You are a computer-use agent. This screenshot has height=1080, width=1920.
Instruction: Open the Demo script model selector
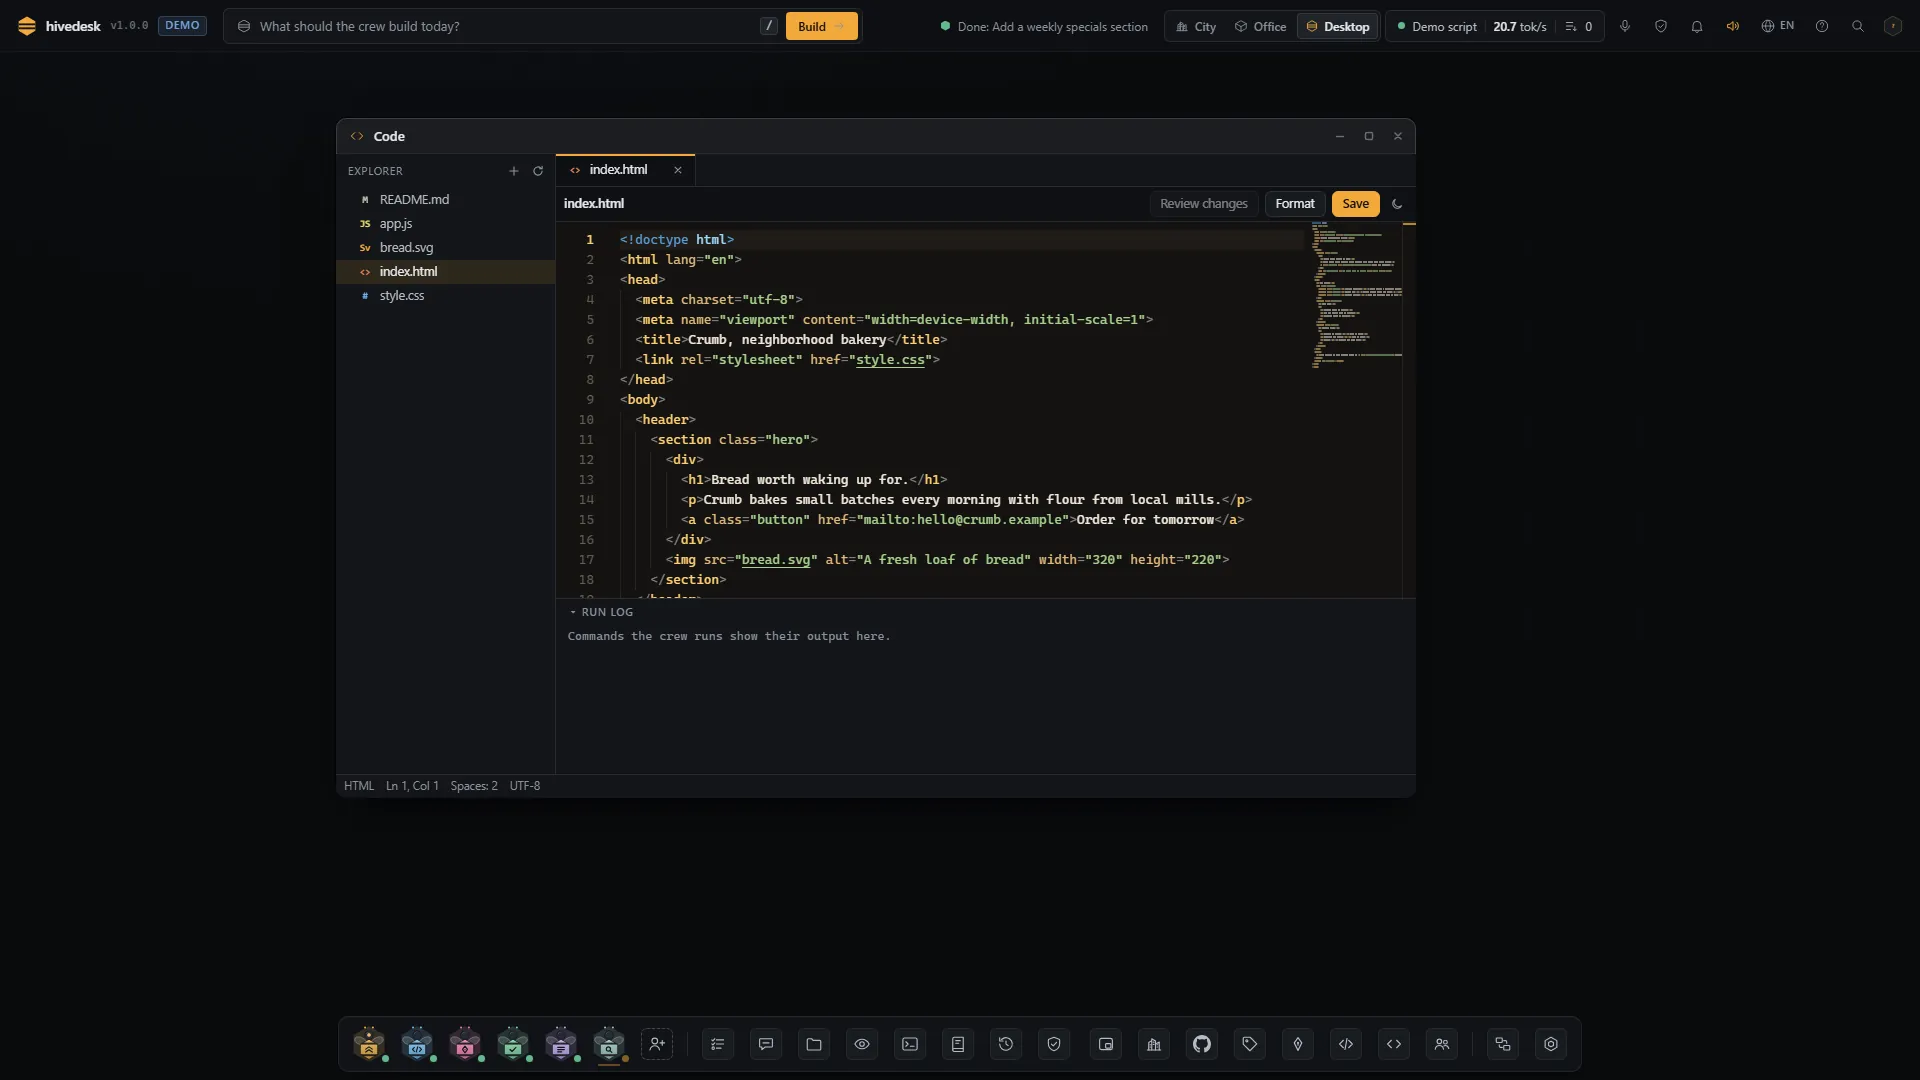1437,27
